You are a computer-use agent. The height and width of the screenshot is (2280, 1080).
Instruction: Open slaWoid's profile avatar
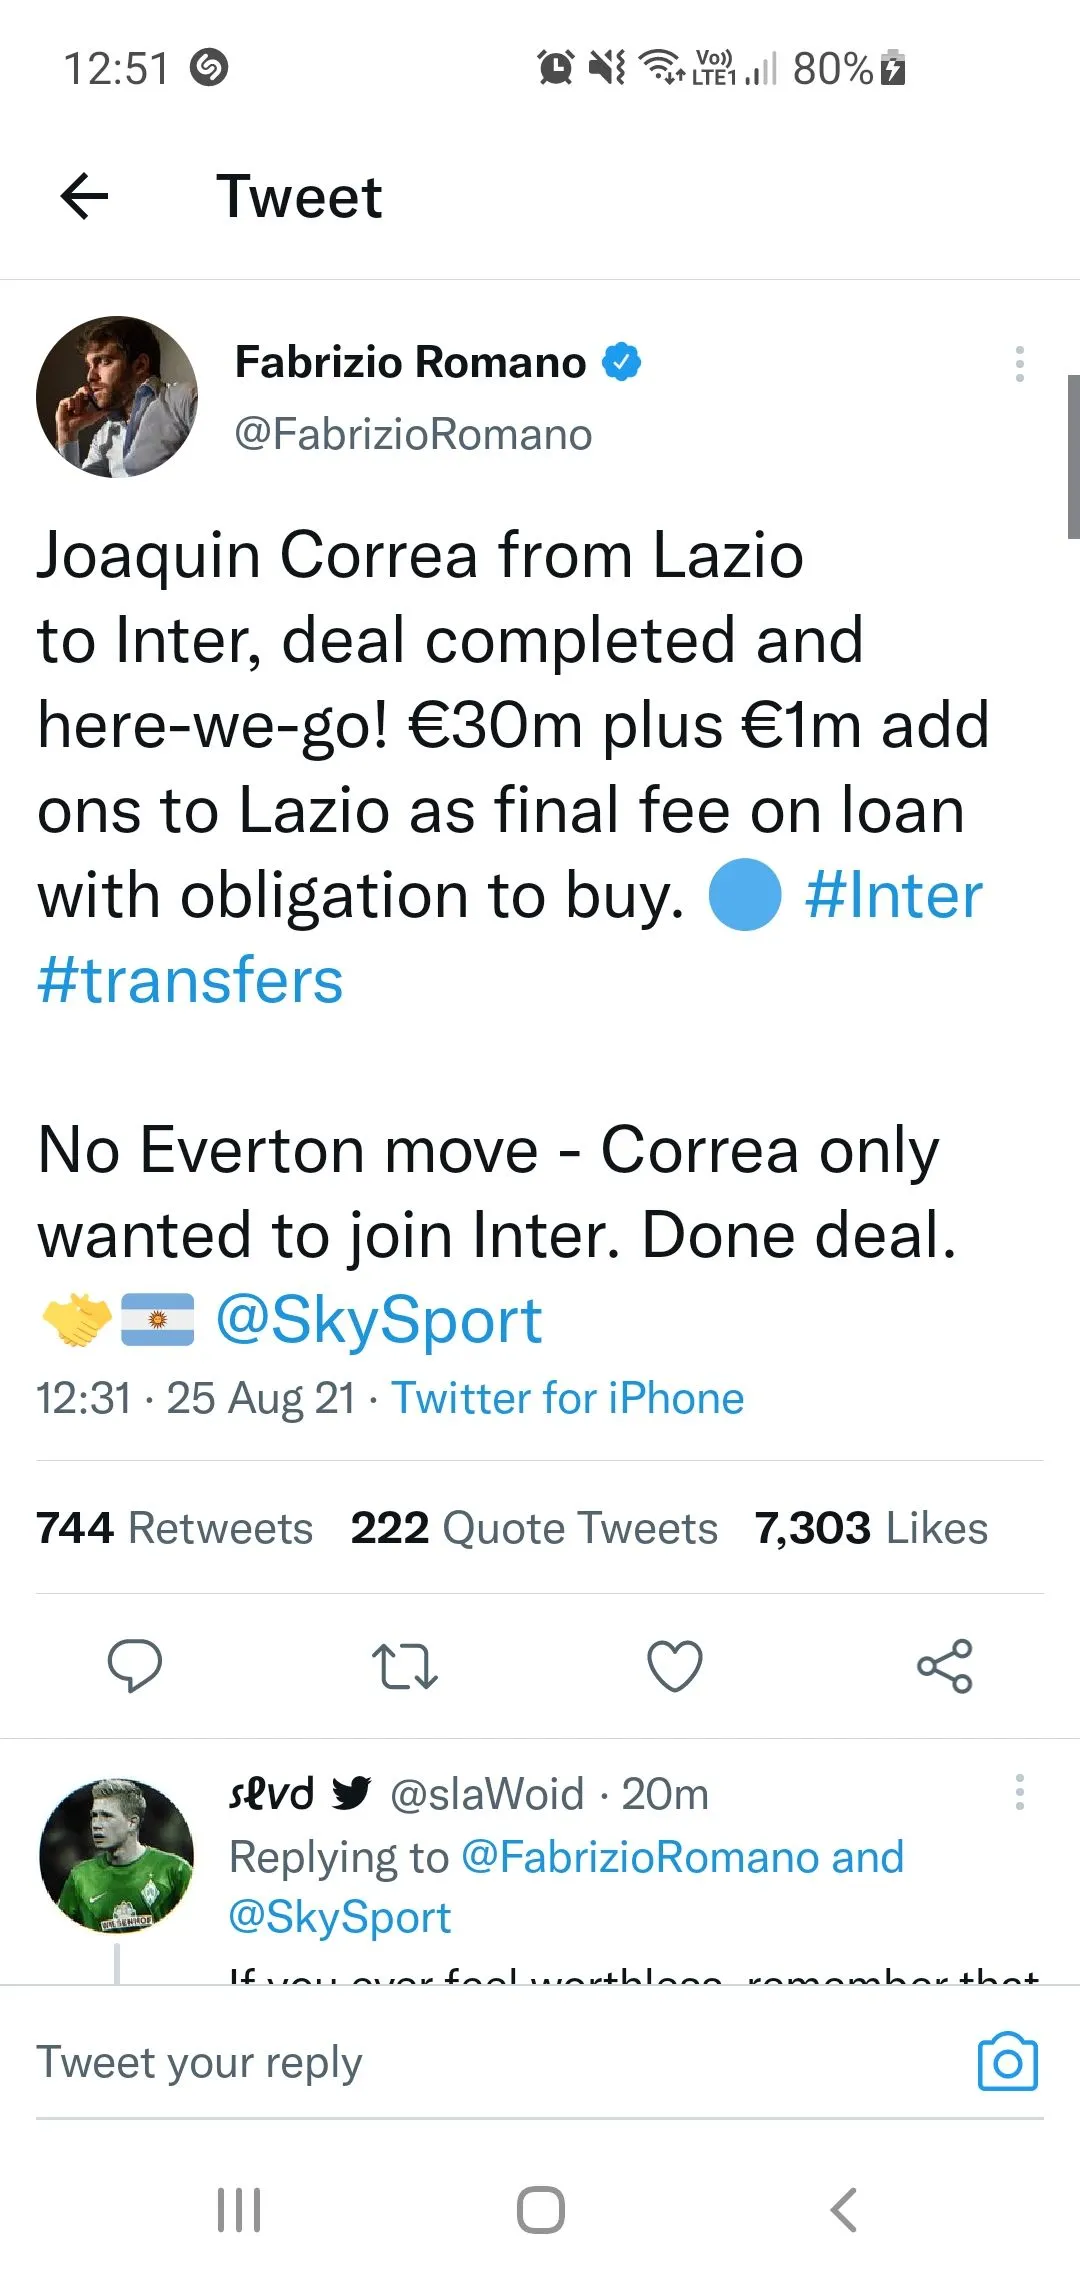click(x=117, y=1856)
